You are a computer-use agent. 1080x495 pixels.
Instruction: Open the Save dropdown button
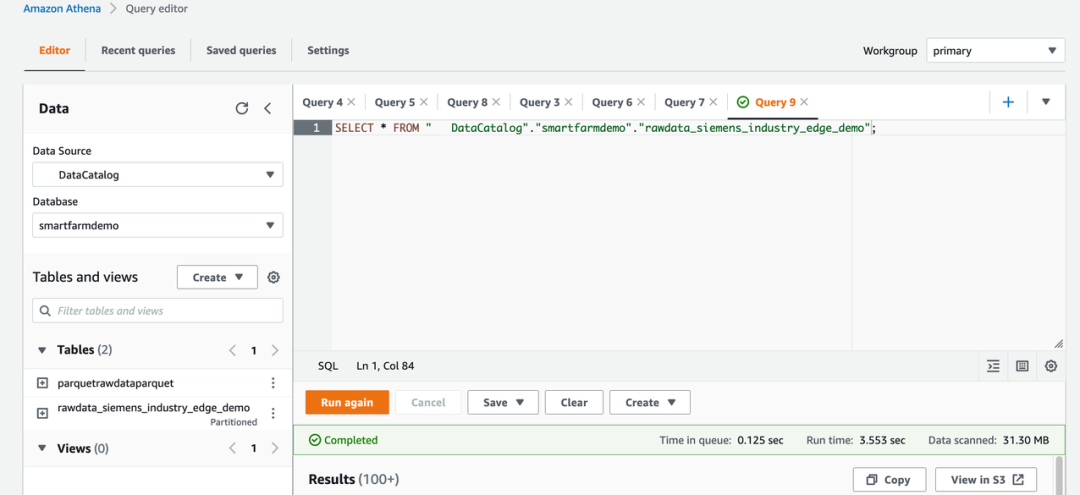click(503, 402)
